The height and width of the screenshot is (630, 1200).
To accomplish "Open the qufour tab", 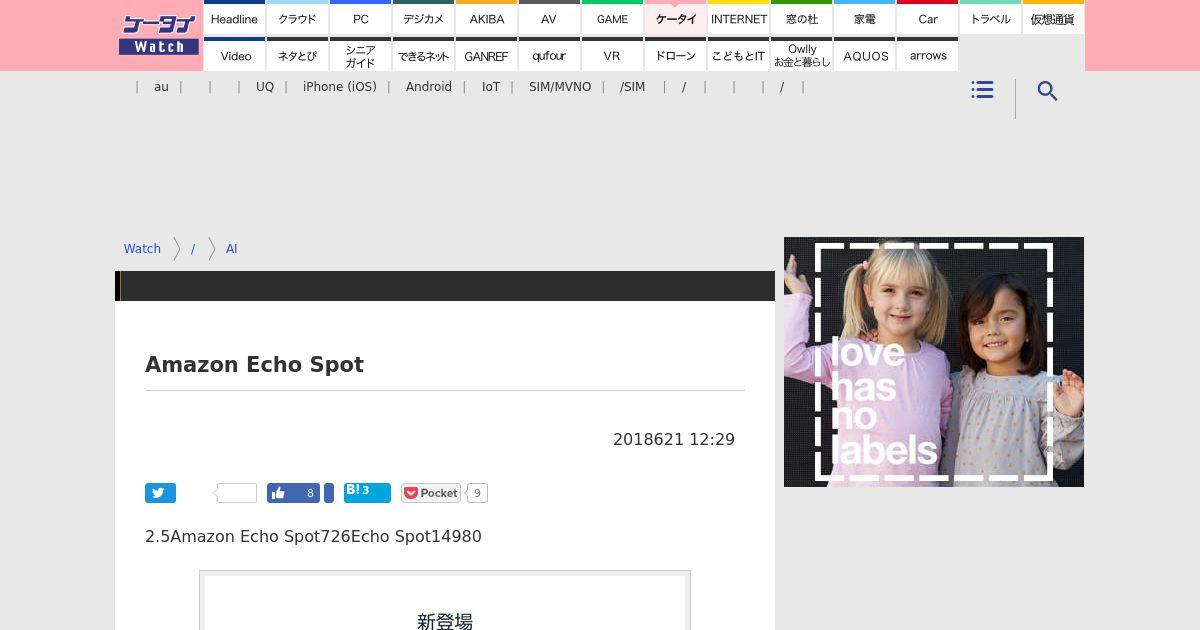I will click(549, 55).
